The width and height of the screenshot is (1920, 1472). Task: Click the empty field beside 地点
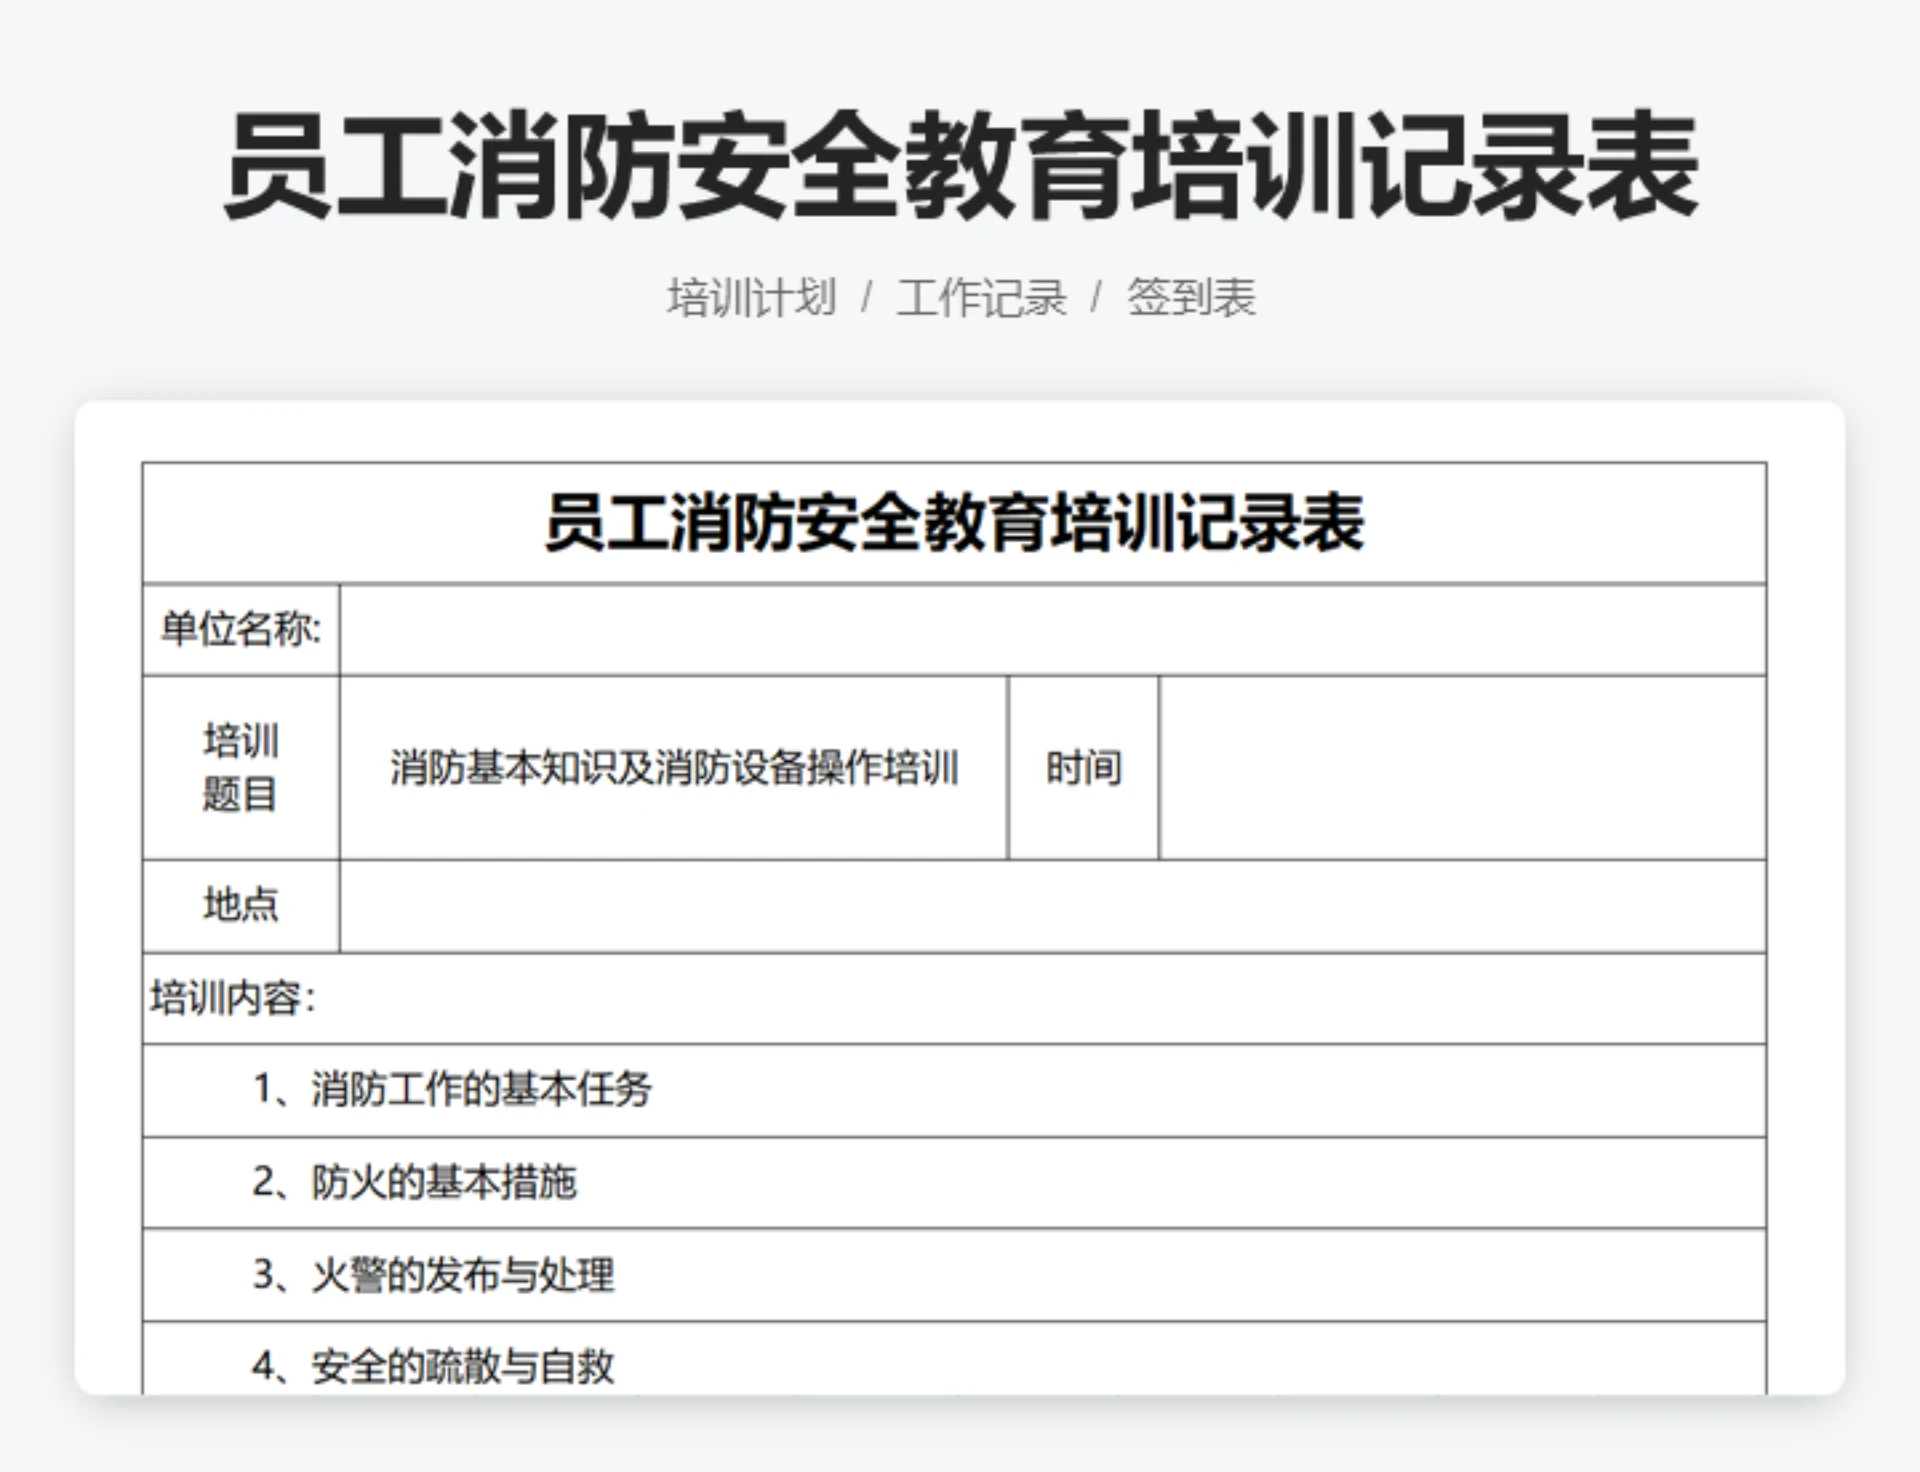(x=1053, y=906)
